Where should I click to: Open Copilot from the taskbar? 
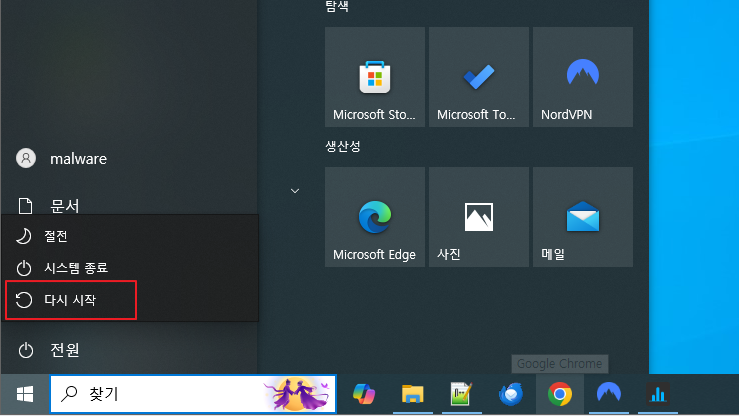[x=364, y=394]
